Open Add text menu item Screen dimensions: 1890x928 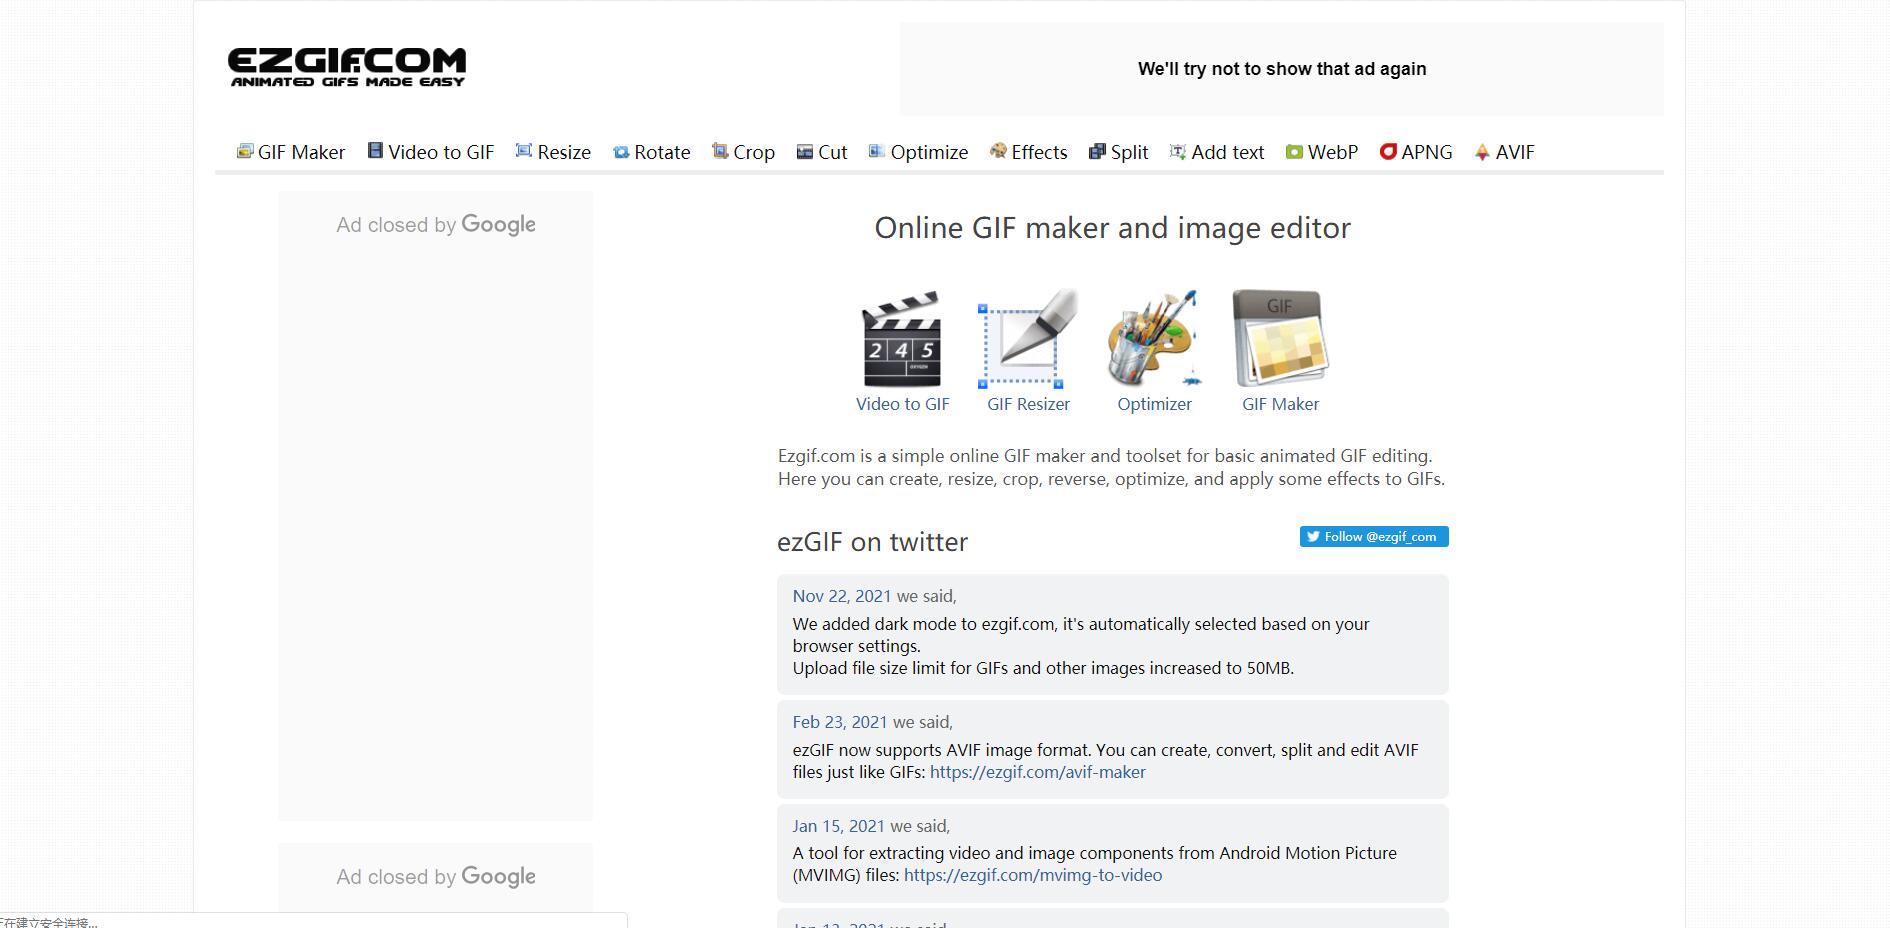[x=1217, y=152]
